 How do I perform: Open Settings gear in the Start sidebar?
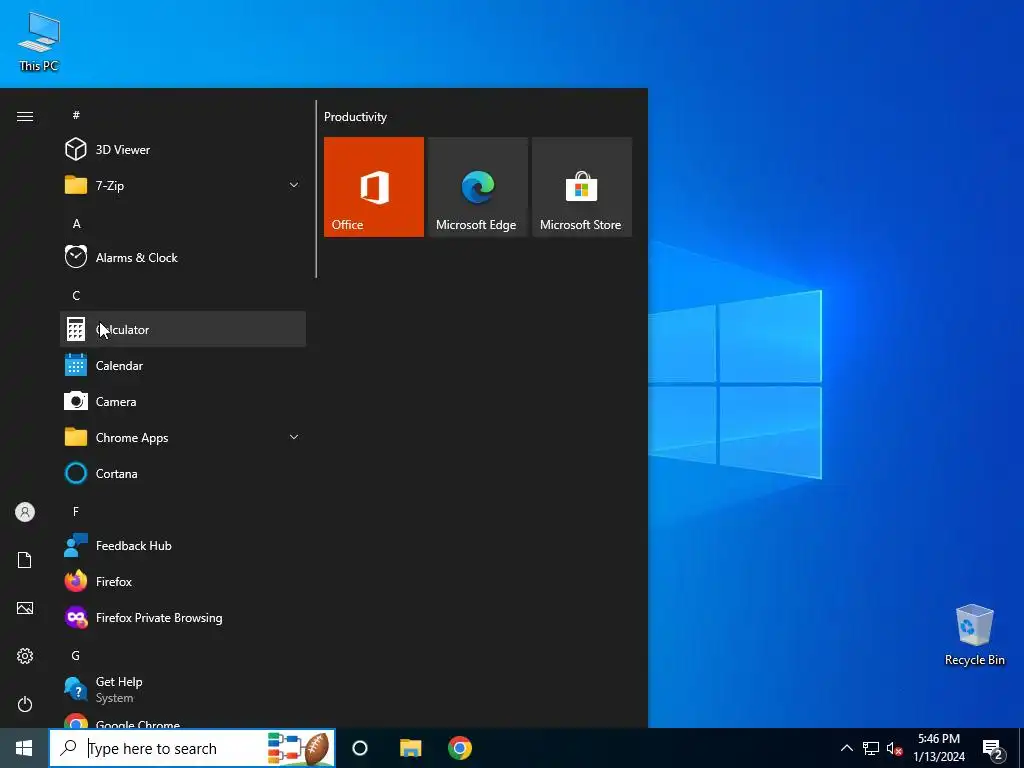click(25, 656)
